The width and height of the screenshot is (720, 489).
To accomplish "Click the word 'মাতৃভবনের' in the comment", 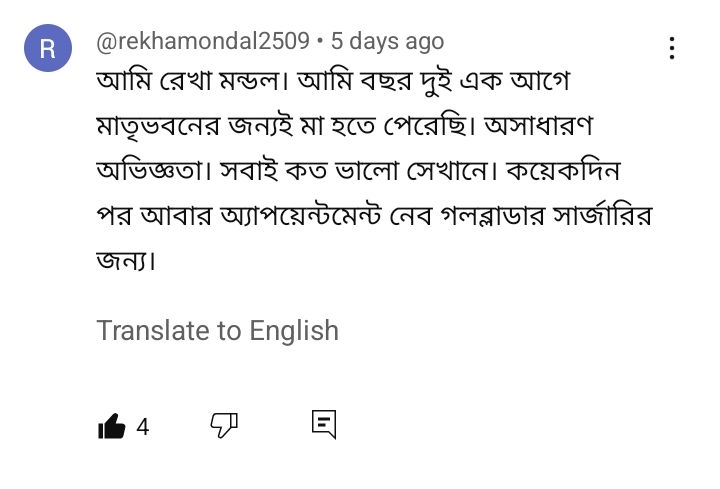I will (x=158, y=127).
